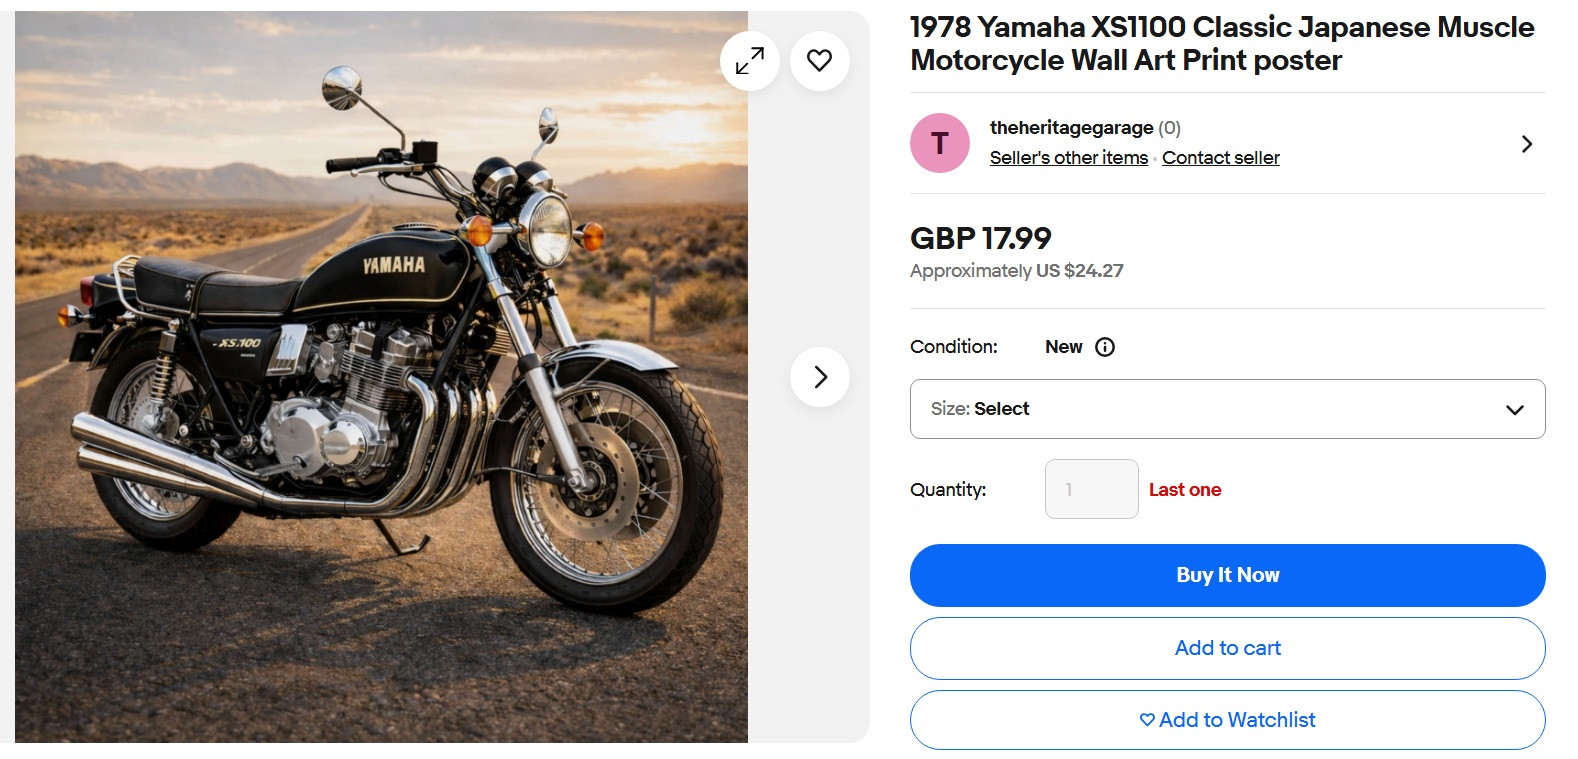Click the seller feedback score (0)
Screen dimensions: 1578x759
click(1169, 128)
